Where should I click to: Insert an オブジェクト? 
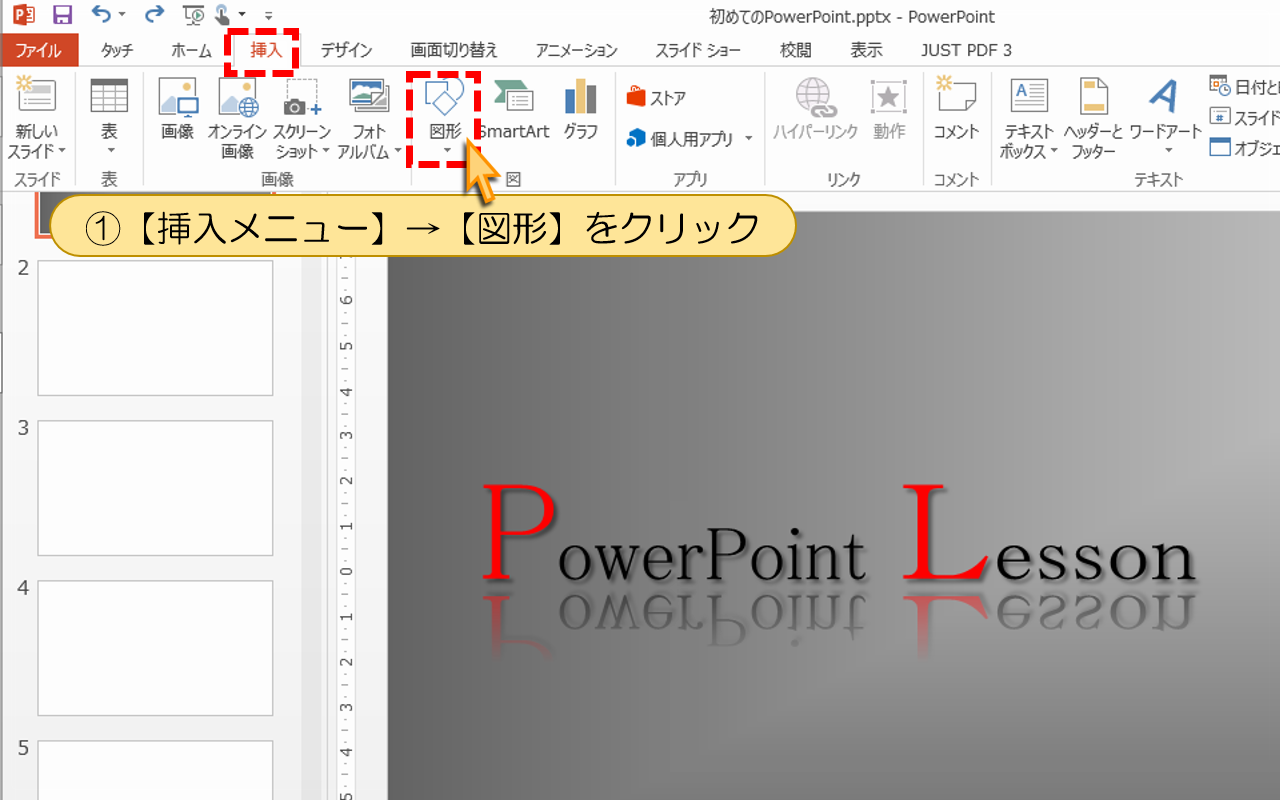pos(1243,148)
